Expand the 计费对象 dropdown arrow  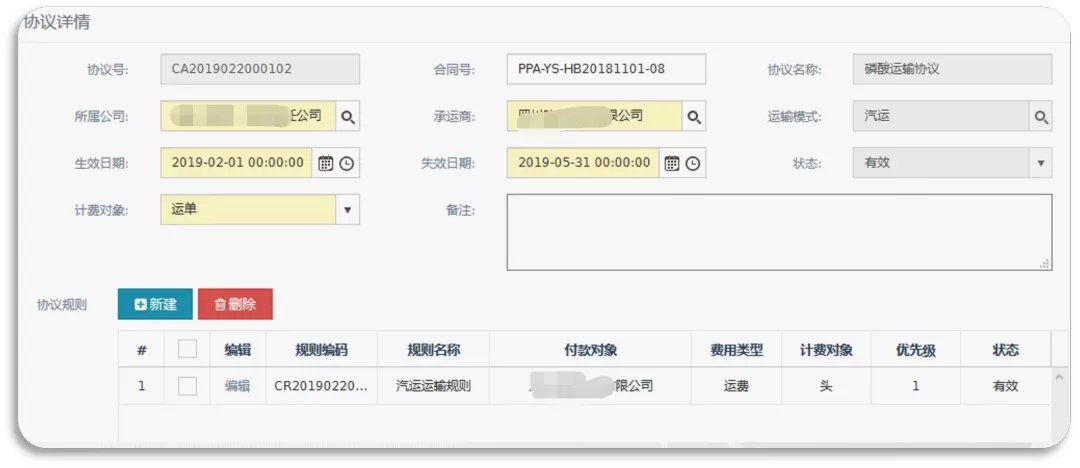pos(347,210)
